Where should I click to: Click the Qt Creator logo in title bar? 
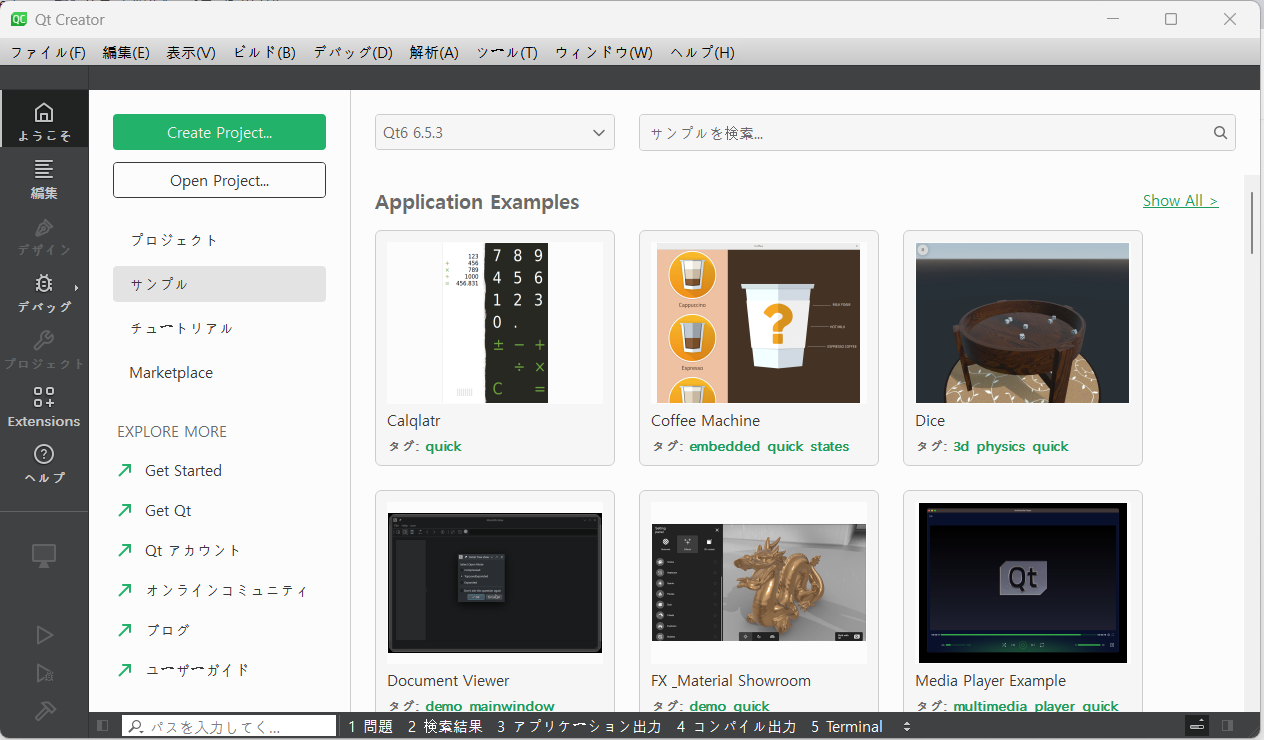pos(19,19)
